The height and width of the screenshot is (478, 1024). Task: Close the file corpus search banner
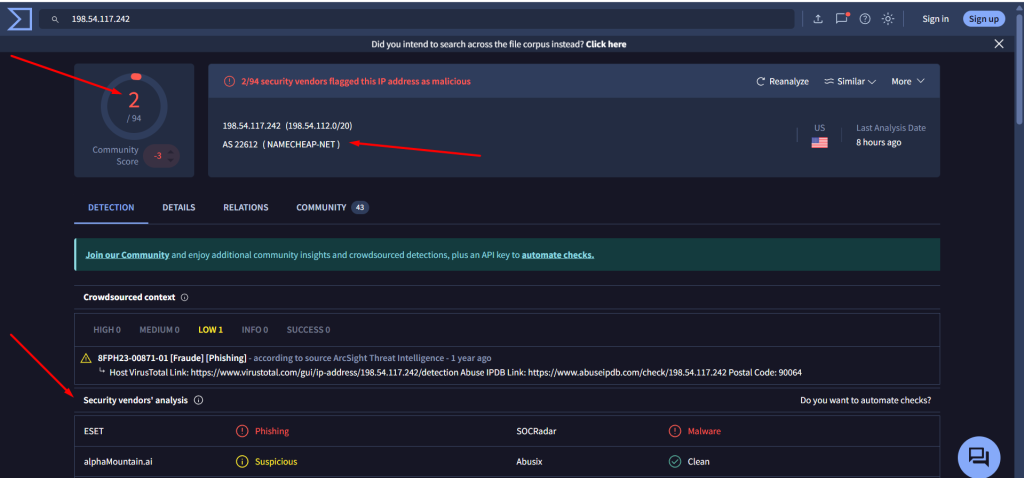999,44
